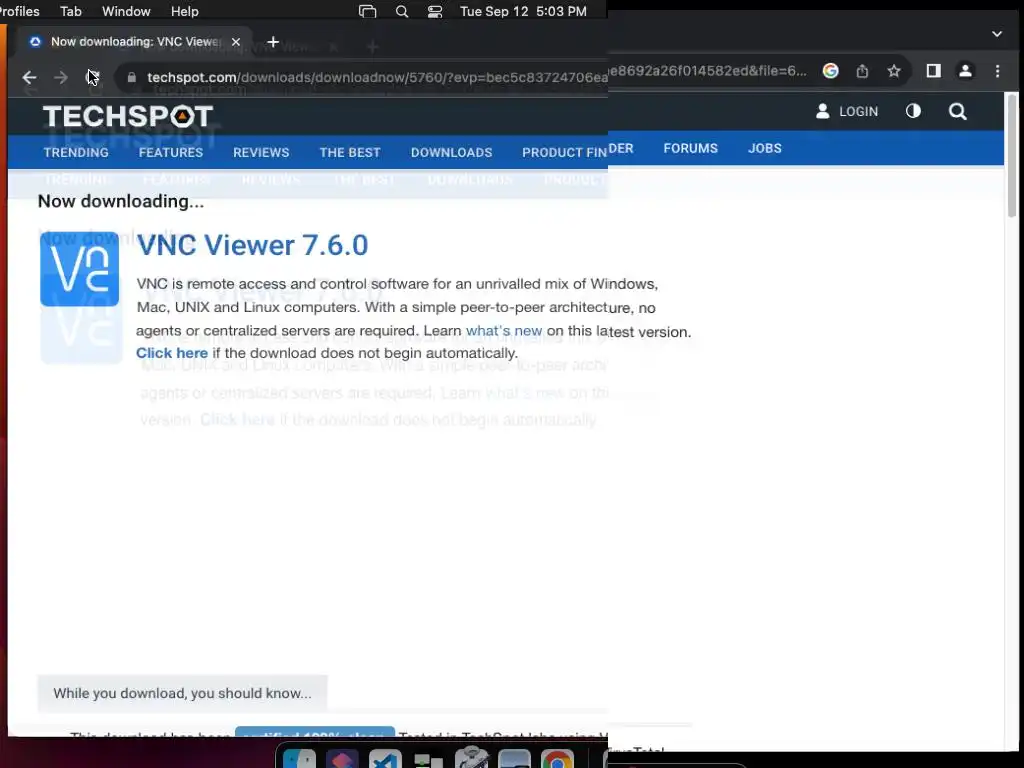Click the VNC app logo thumbnail
Image resolution: width=1024 pixels, height=768 pixels.
[80, 268]
